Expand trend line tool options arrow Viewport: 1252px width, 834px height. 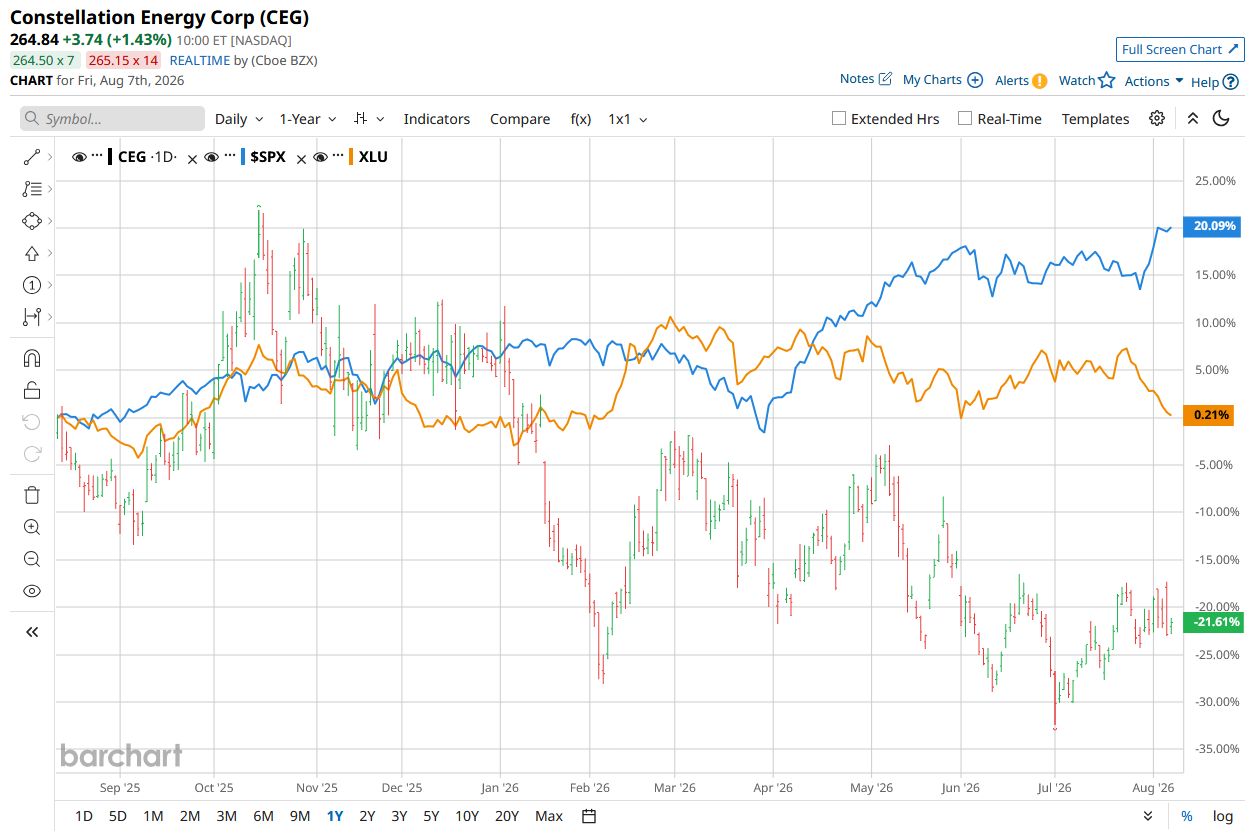[x=50, y=157]
